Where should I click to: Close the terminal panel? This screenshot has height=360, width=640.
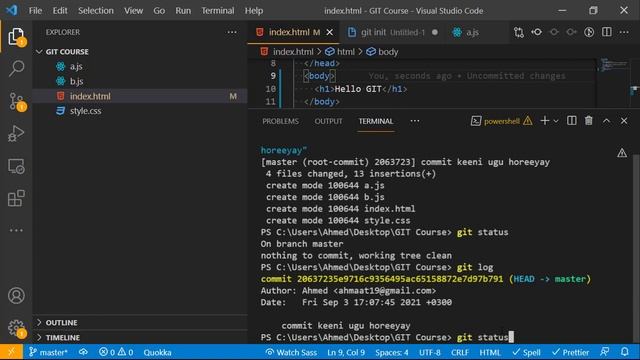pos(624,121)
